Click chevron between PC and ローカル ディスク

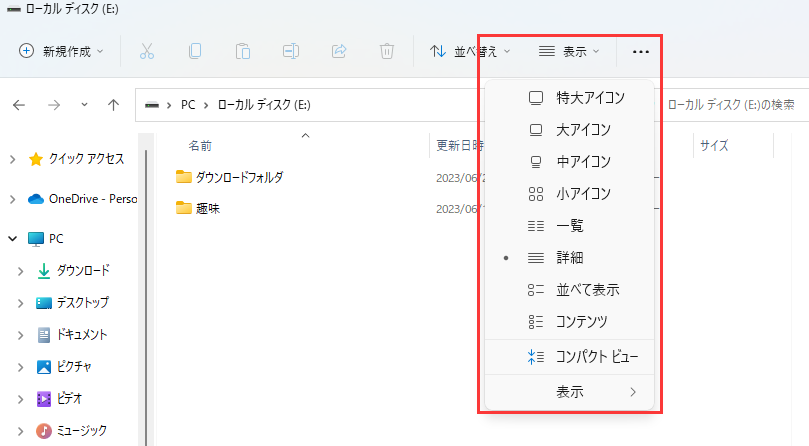pyautogui.click(x=206, y=105)
